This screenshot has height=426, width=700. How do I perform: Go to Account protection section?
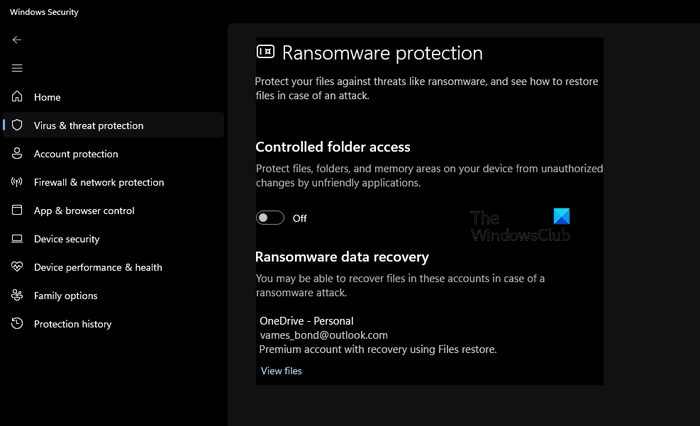[76, 154]
